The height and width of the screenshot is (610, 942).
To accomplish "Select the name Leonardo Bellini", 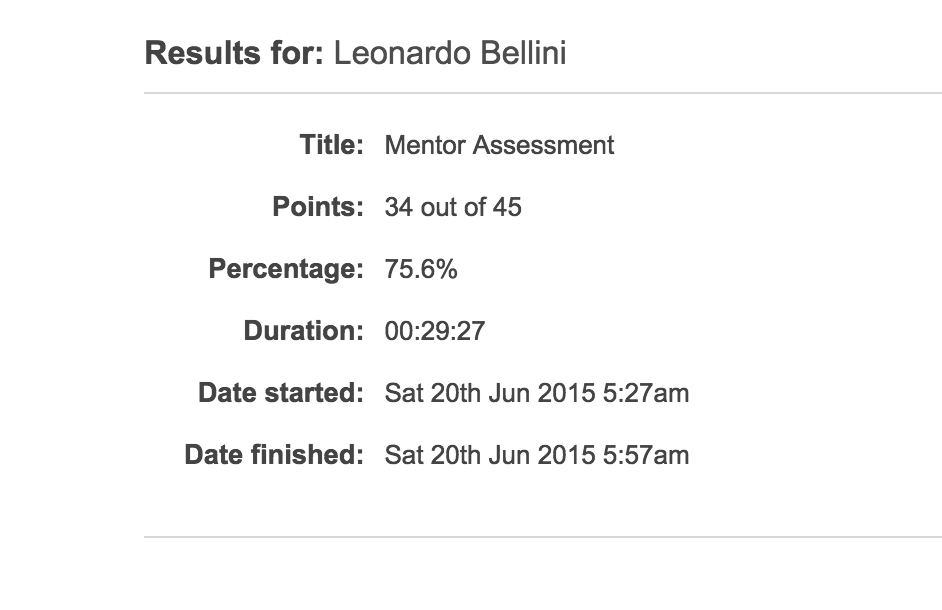I will point(450,53).
